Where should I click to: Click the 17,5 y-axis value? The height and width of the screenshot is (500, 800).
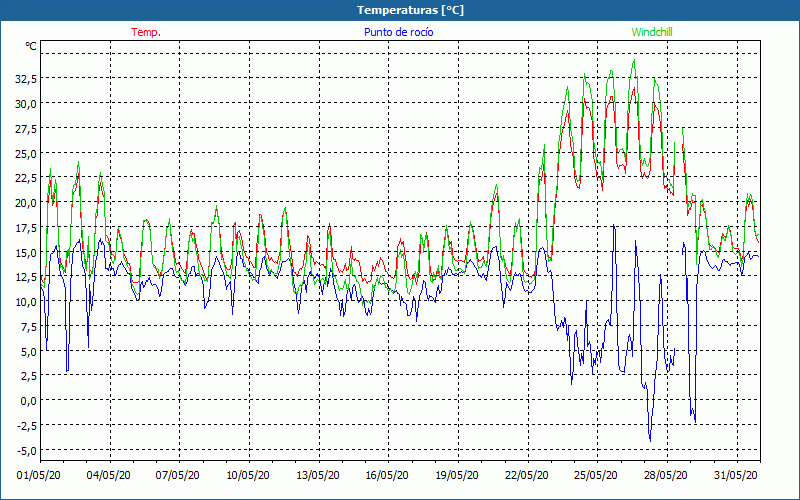tap(26, 227)
